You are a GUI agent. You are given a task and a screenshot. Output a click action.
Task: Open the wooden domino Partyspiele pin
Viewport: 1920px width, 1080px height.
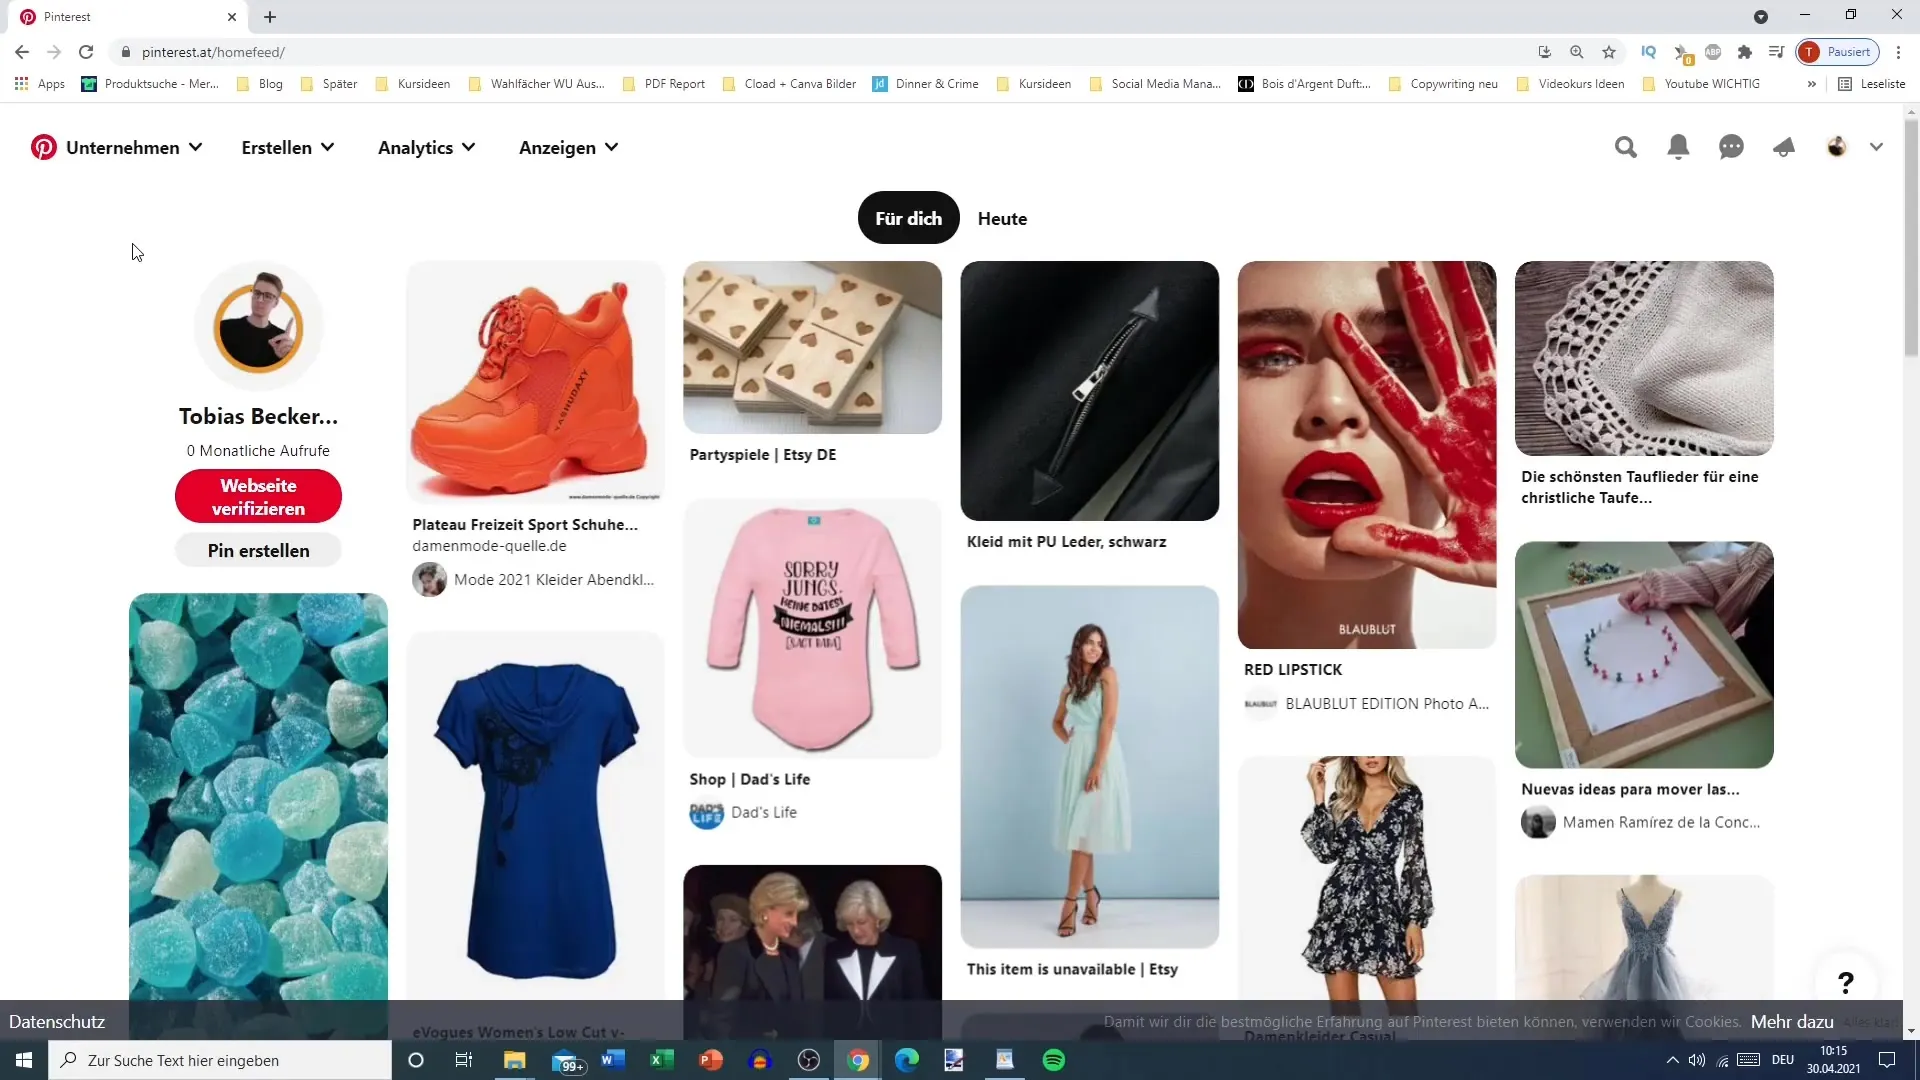pos(812,348)
